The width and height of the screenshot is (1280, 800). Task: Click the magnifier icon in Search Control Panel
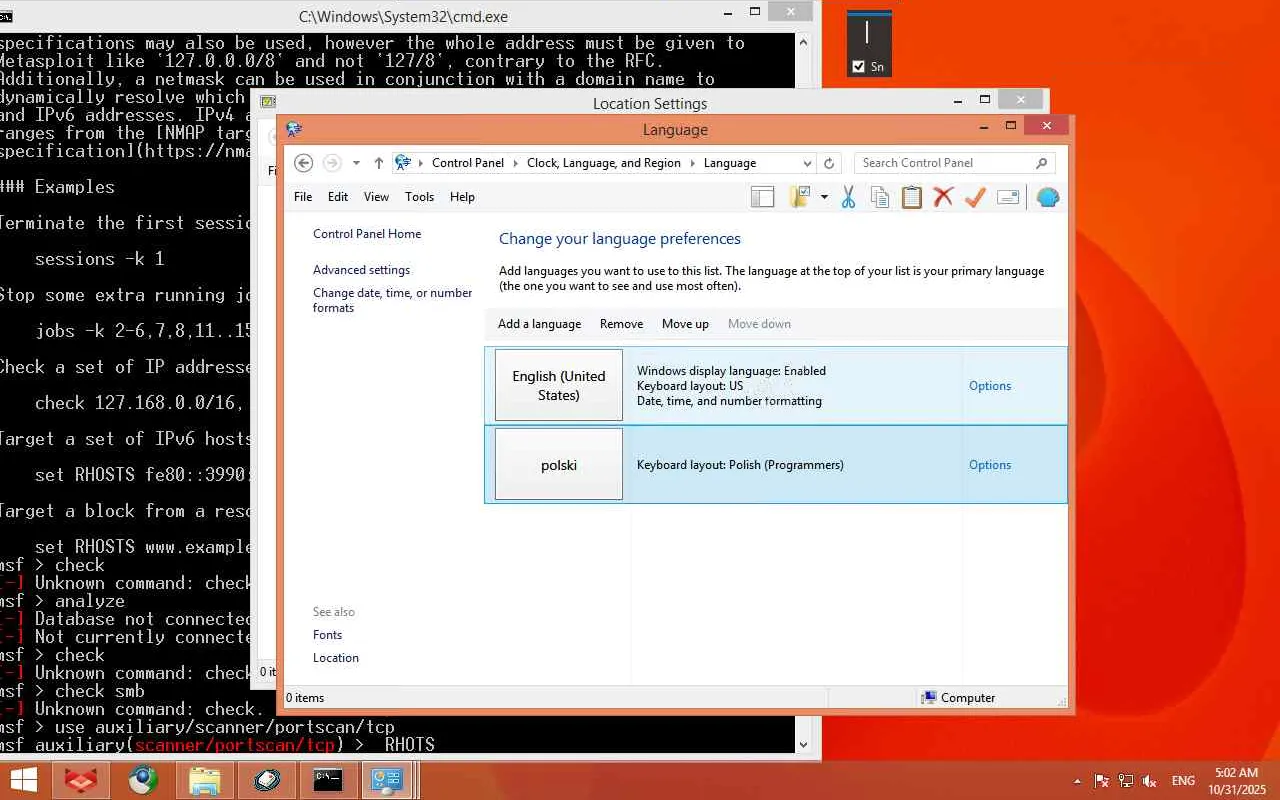pos(1041,163)
